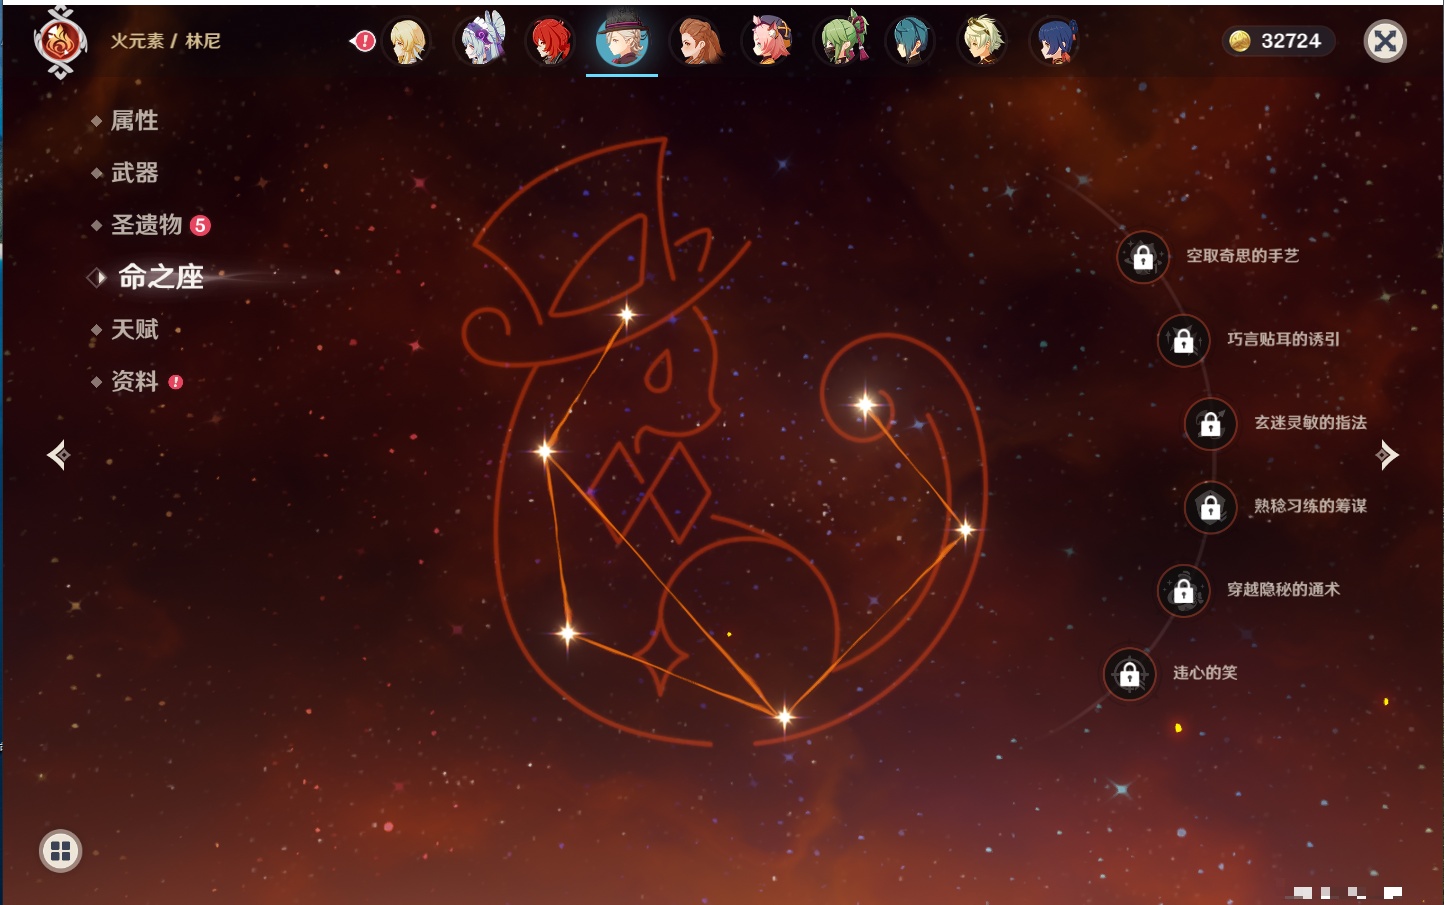Click the Mora balance 32724
The width and height of the screenshot is (1444, 905).
point(1278,41)
